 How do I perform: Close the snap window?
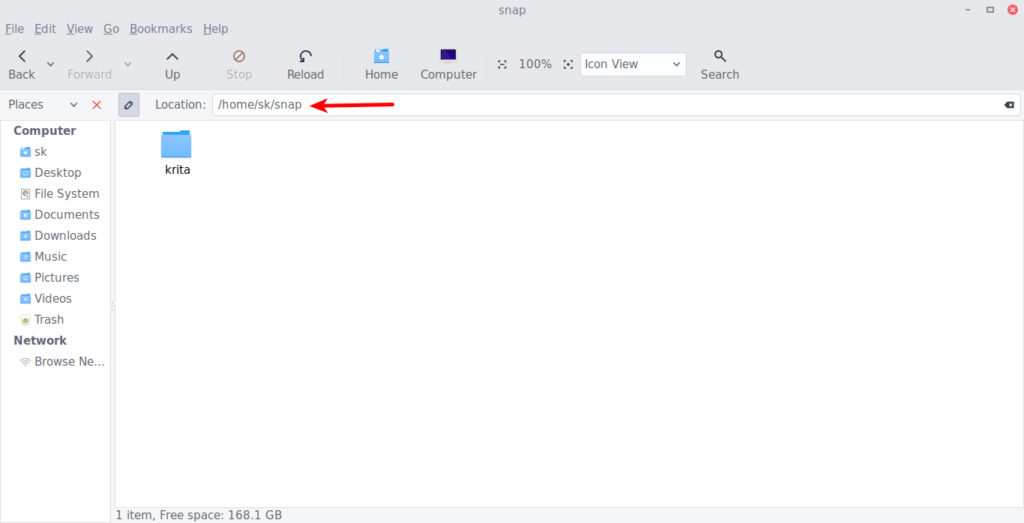(x=1012, y=10)
